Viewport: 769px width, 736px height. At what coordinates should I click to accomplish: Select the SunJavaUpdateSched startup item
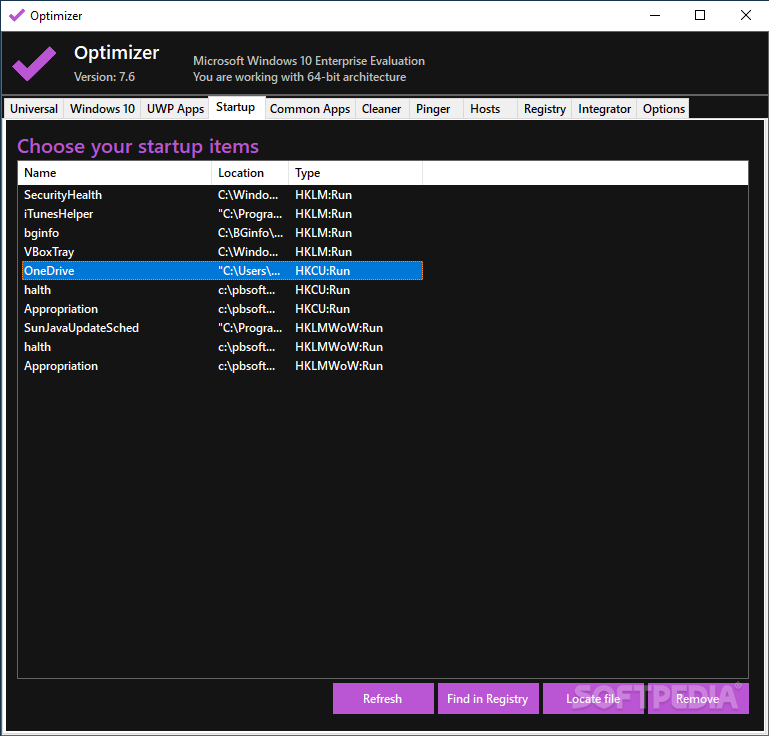[222, 328]
